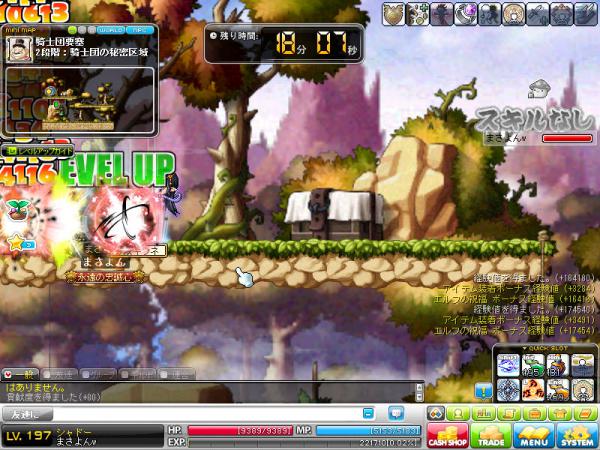Minimize the minimap with green round button
600x450 pixels.
tap(72, 30)
